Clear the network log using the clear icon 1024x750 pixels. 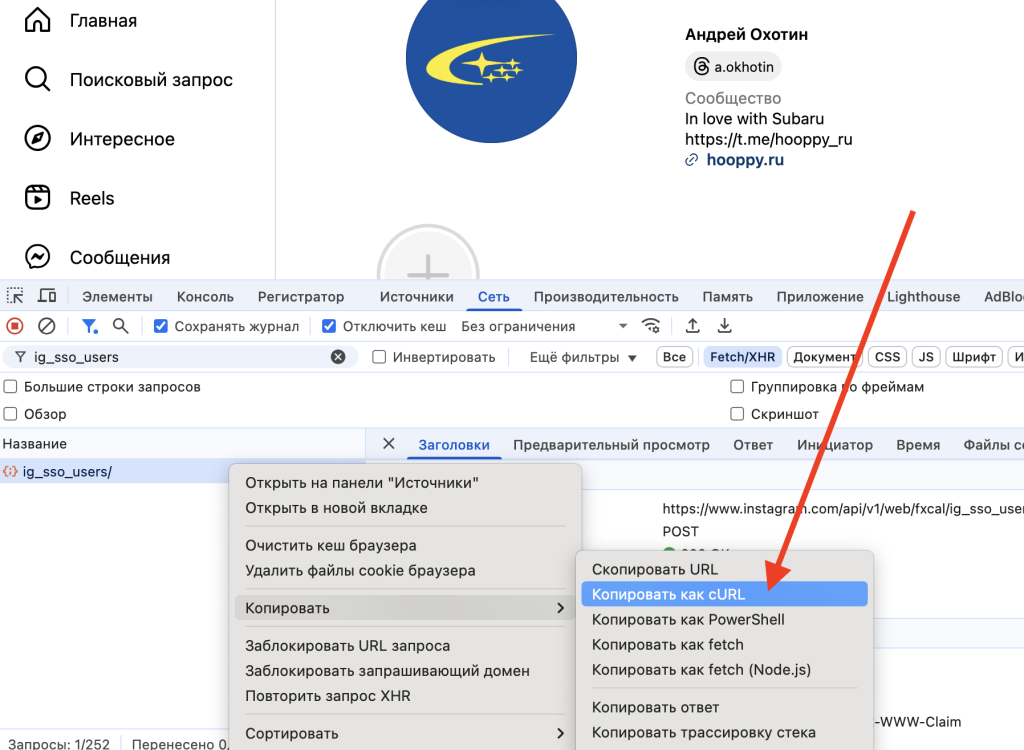pyautogui.click(x=46, y=326)
